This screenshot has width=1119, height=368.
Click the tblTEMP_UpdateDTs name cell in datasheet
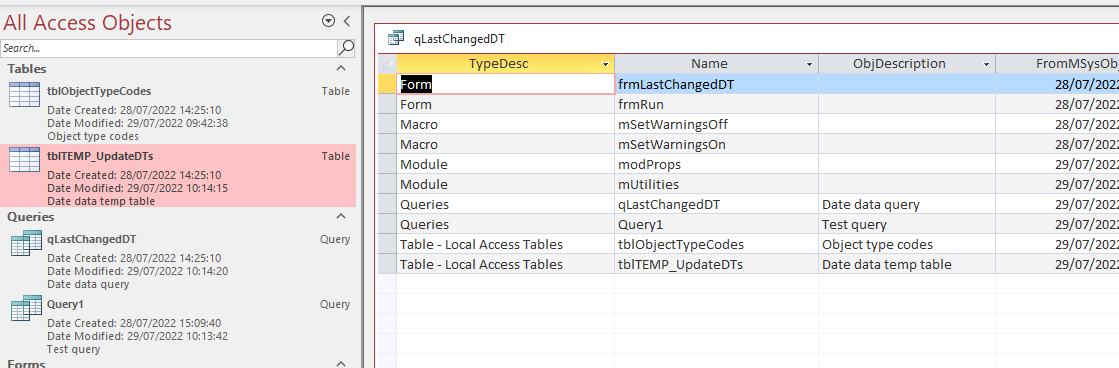coord(716,264)
